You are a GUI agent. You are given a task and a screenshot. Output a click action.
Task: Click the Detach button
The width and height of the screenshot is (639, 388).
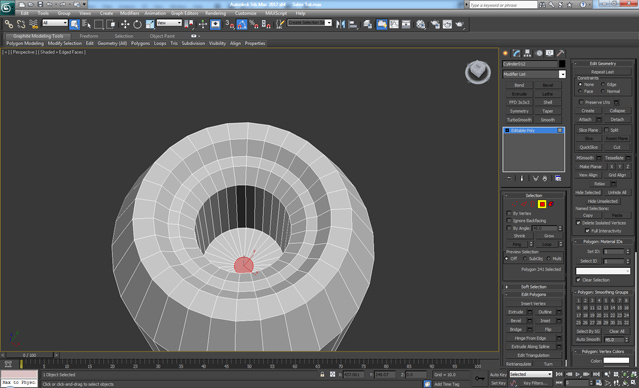click(x=617, y=119)
